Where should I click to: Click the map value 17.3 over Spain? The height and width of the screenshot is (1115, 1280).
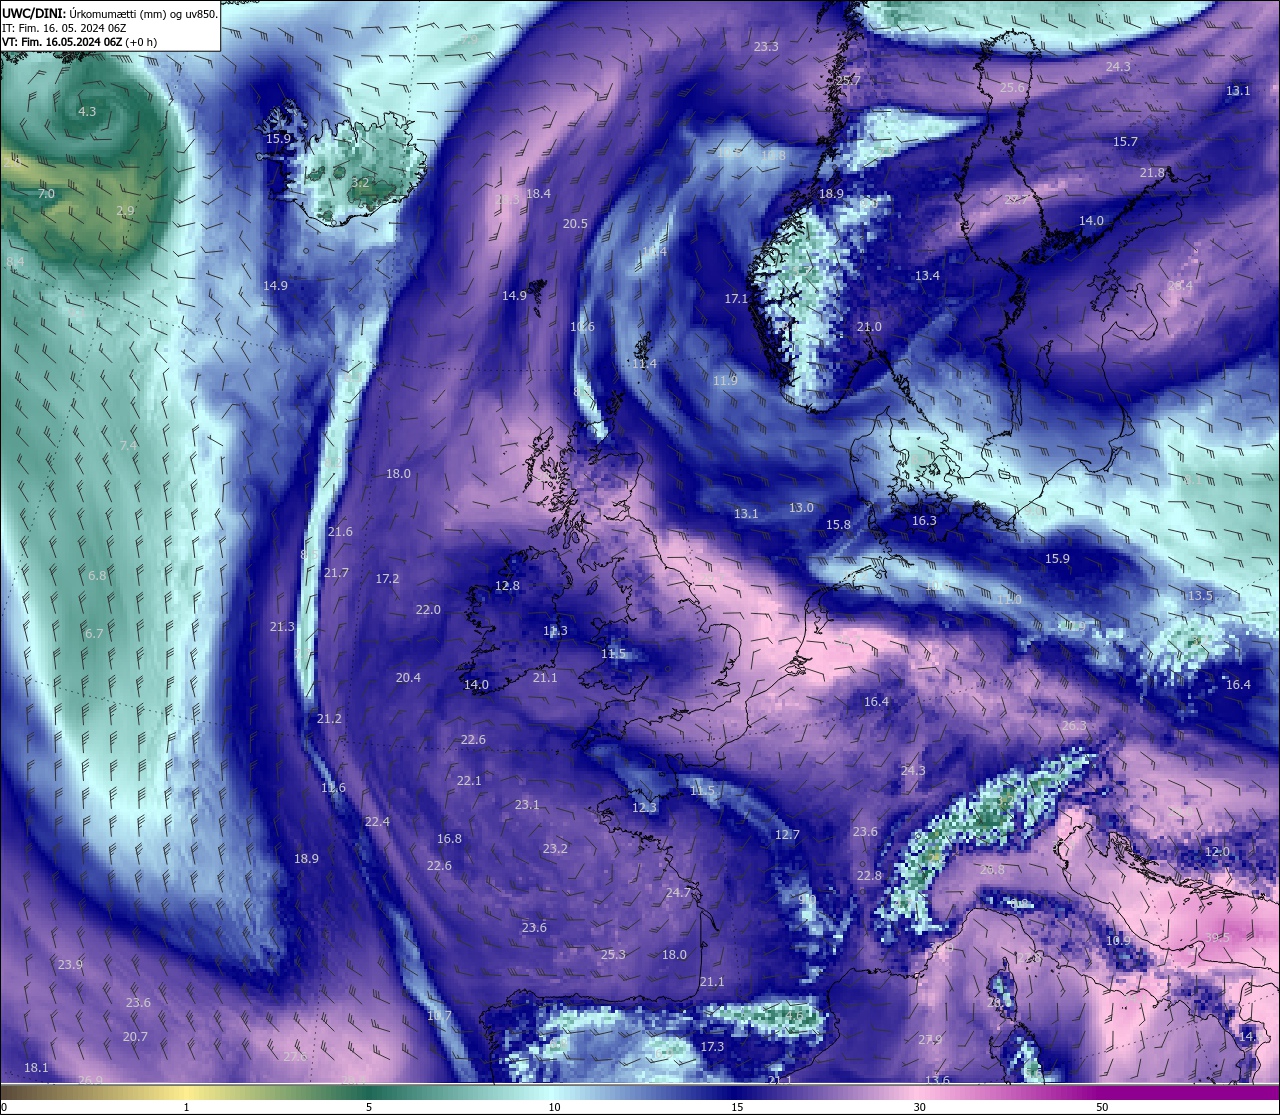coord(711,1046)
